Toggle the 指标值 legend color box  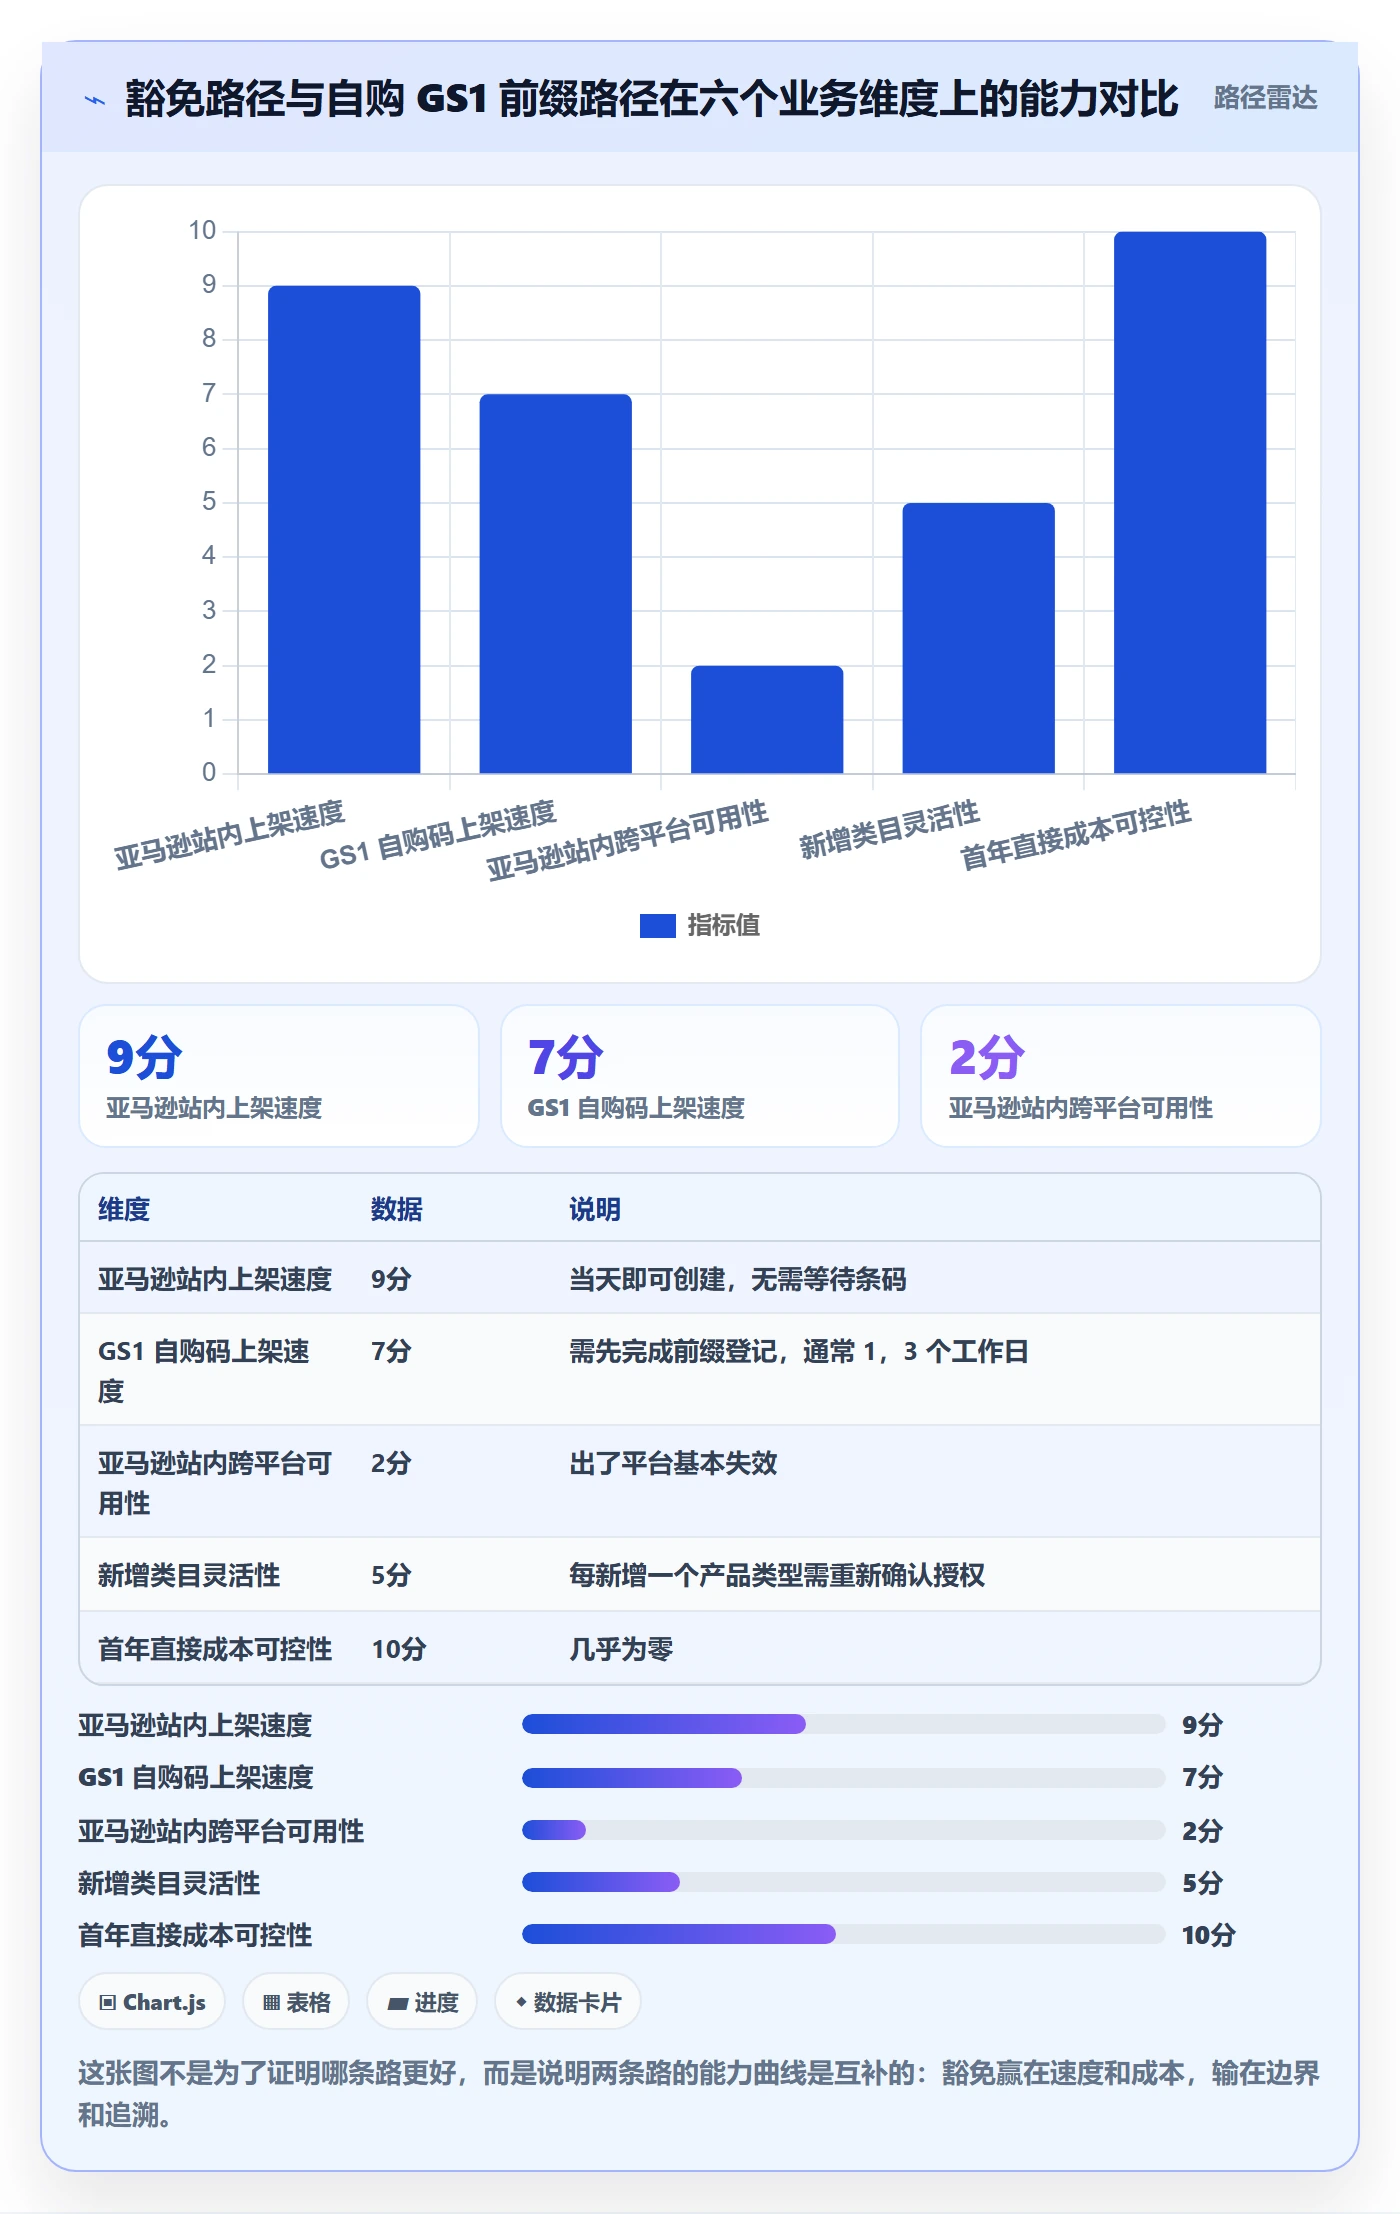coord(657,926)
